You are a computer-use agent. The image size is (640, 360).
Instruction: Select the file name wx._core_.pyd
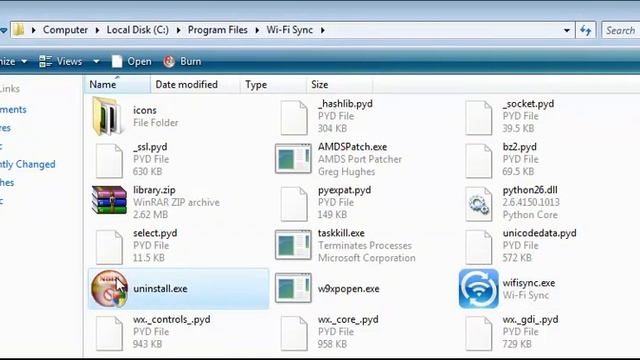coord(348,319)
